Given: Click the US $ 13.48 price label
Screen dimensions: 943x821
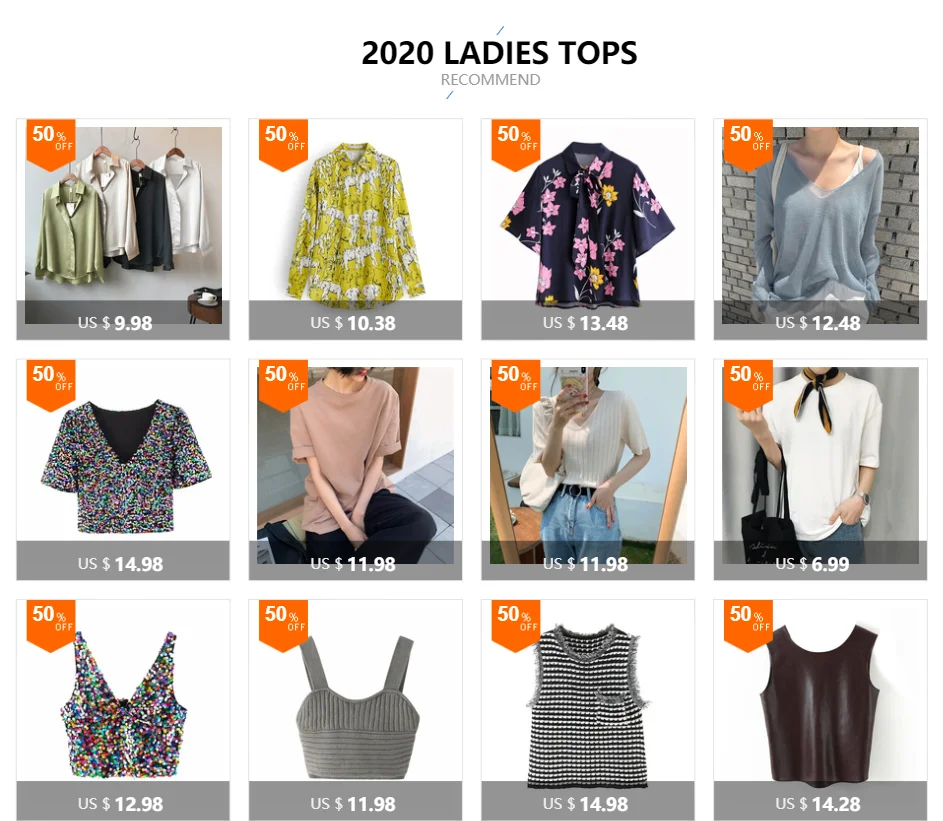Looking at the screenshot, I should (585, 323).
